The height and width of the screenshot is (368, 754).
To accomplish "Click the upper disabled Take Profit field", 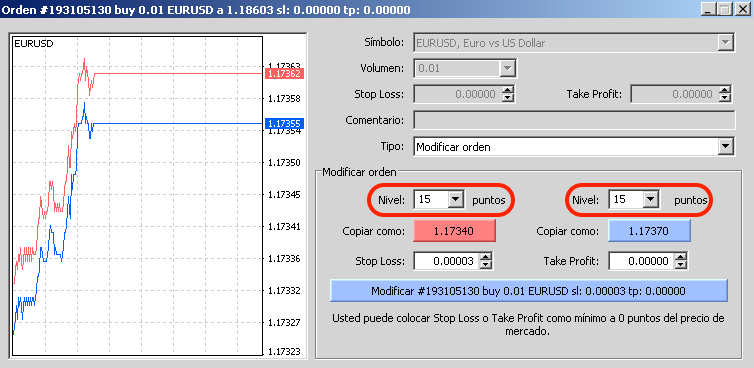I will 674,94.
